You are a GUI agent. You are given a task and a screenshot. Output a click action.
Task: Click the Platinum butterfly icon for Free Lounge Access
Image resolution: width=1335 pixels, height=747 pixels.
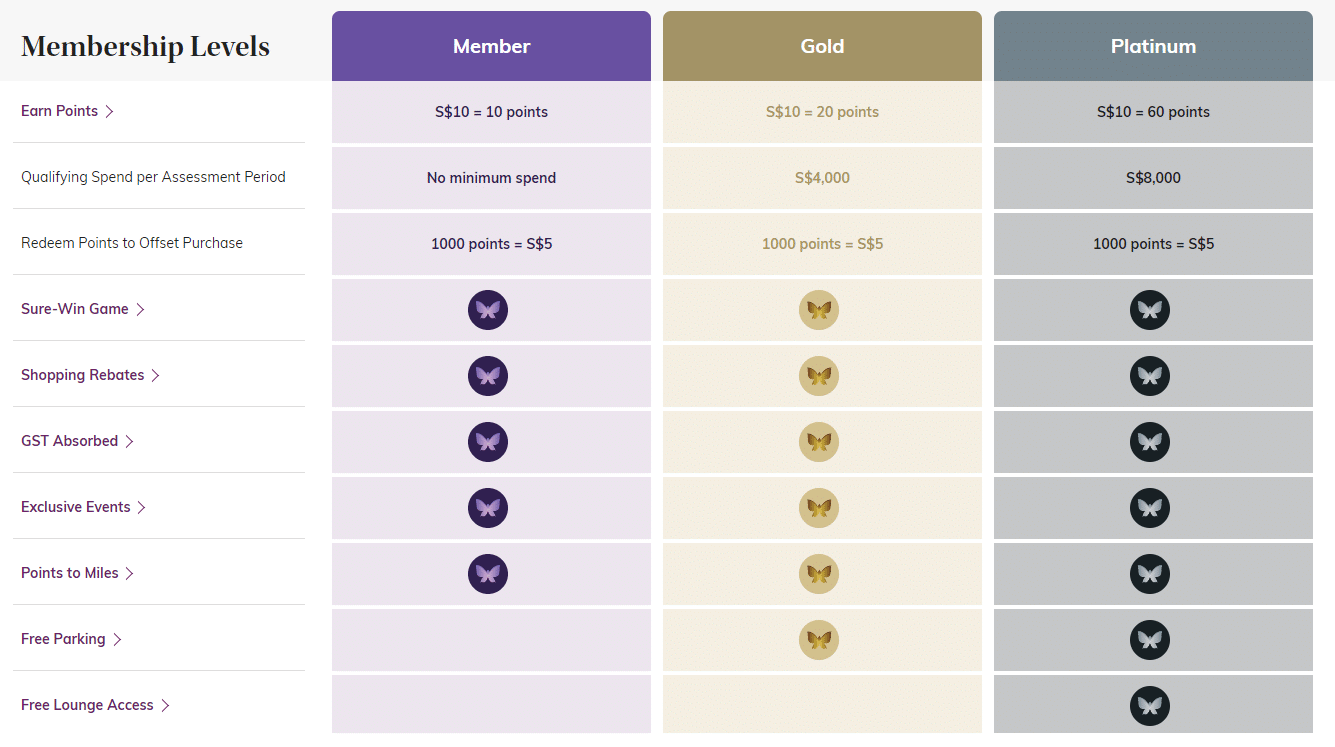coord(1150,706)
